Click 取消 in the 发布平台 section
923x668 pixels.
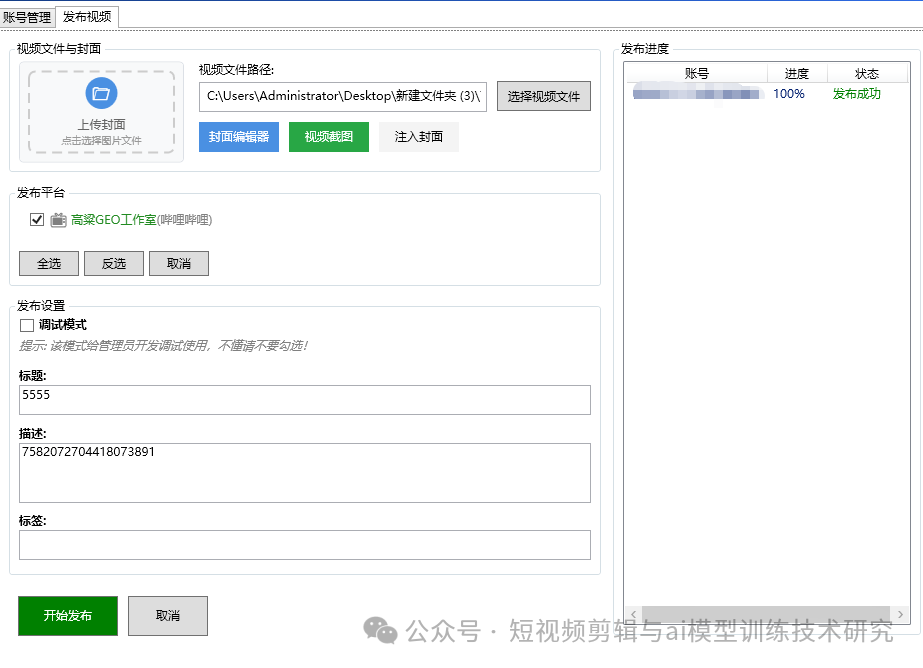click(178, 263)
